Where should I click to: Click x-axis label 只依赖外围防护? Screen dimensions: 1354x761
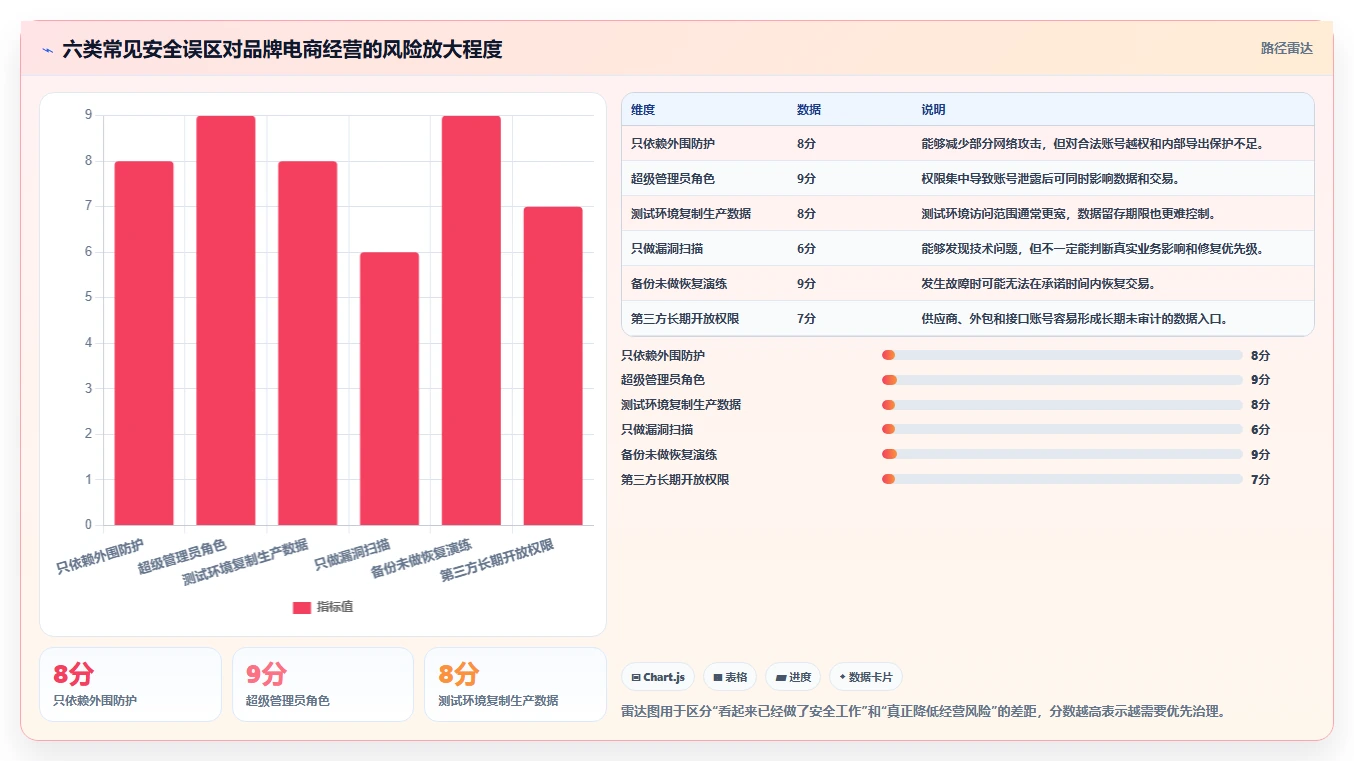point(100,556)
